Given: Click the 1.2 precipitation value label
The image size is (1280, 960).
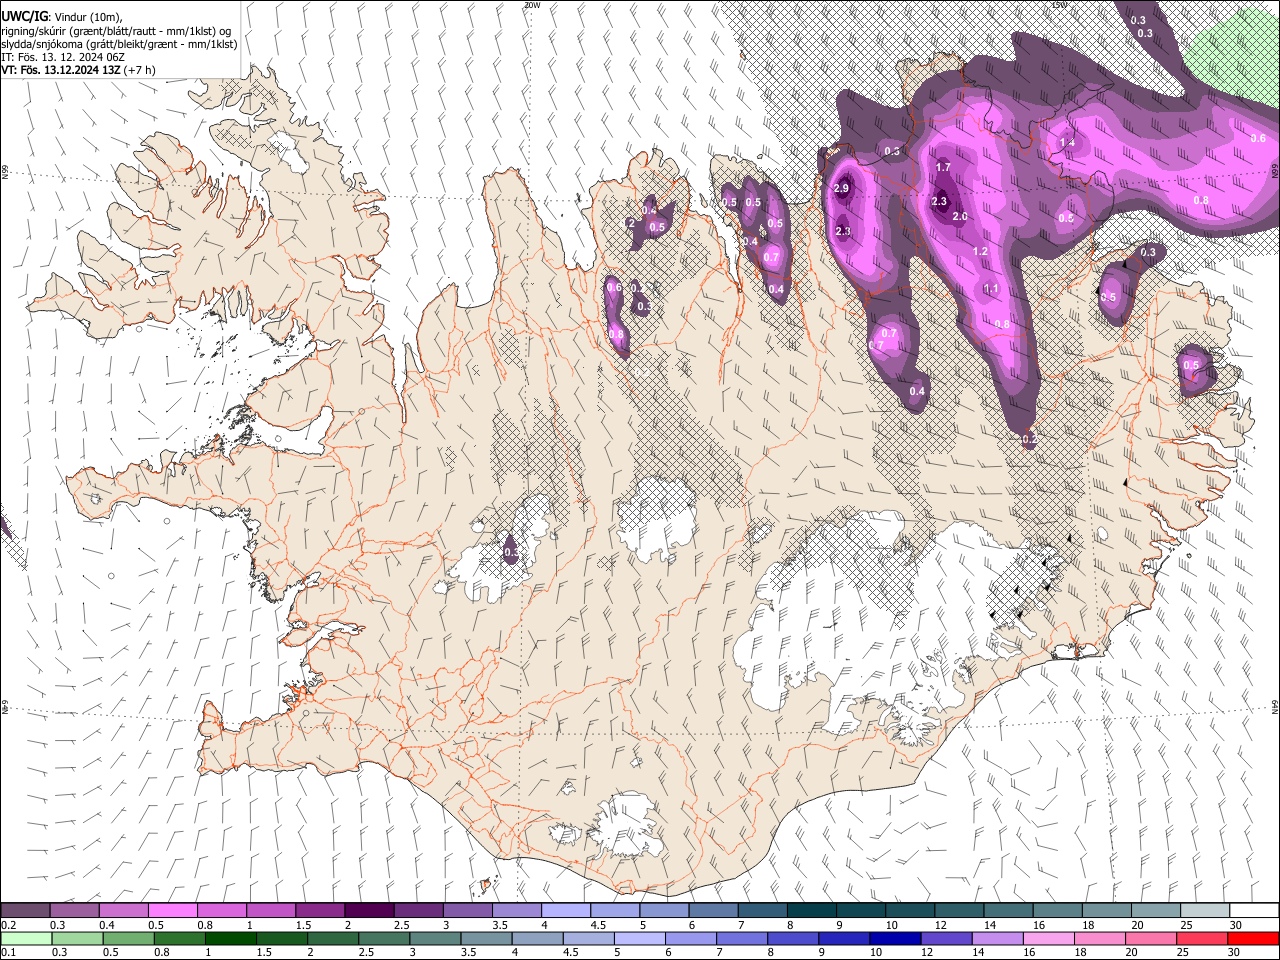Looking at the screenshot, I should pyautogui.click(x=980, y=252).
